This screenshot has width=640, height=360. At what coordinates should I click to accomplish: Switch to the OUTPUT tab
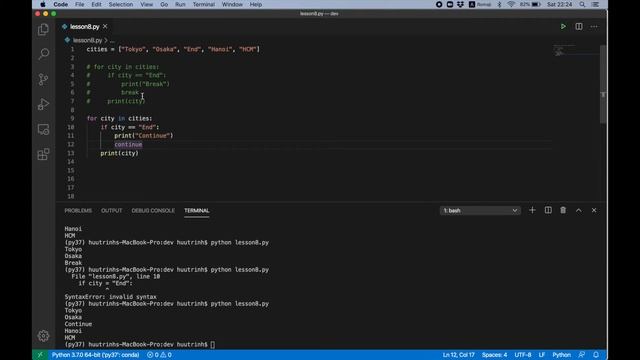(111, 211)
